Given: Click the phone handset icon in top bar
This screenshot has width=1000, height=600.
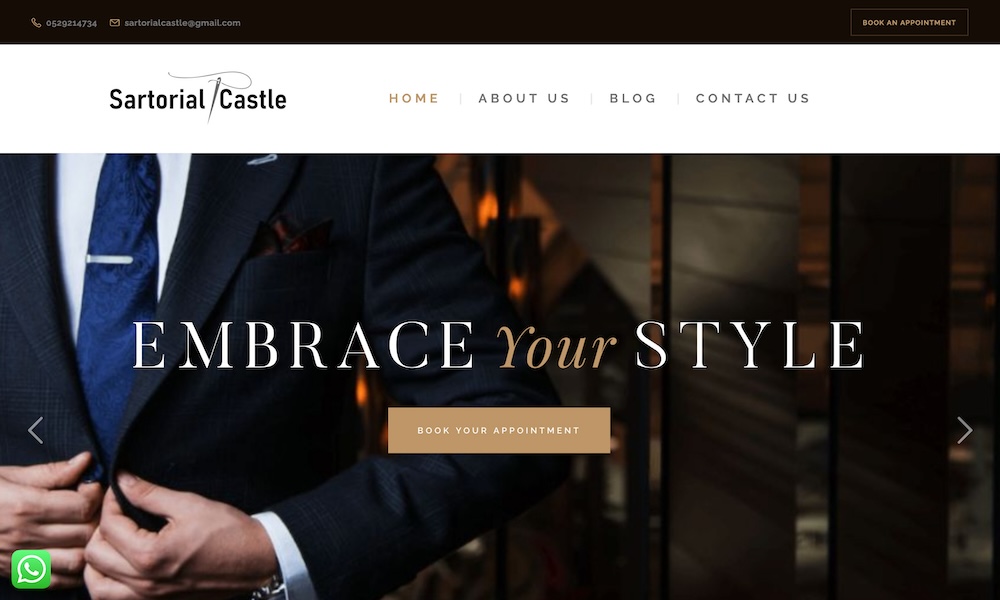Looking at the screenshot, I should (x=36, y=23).
